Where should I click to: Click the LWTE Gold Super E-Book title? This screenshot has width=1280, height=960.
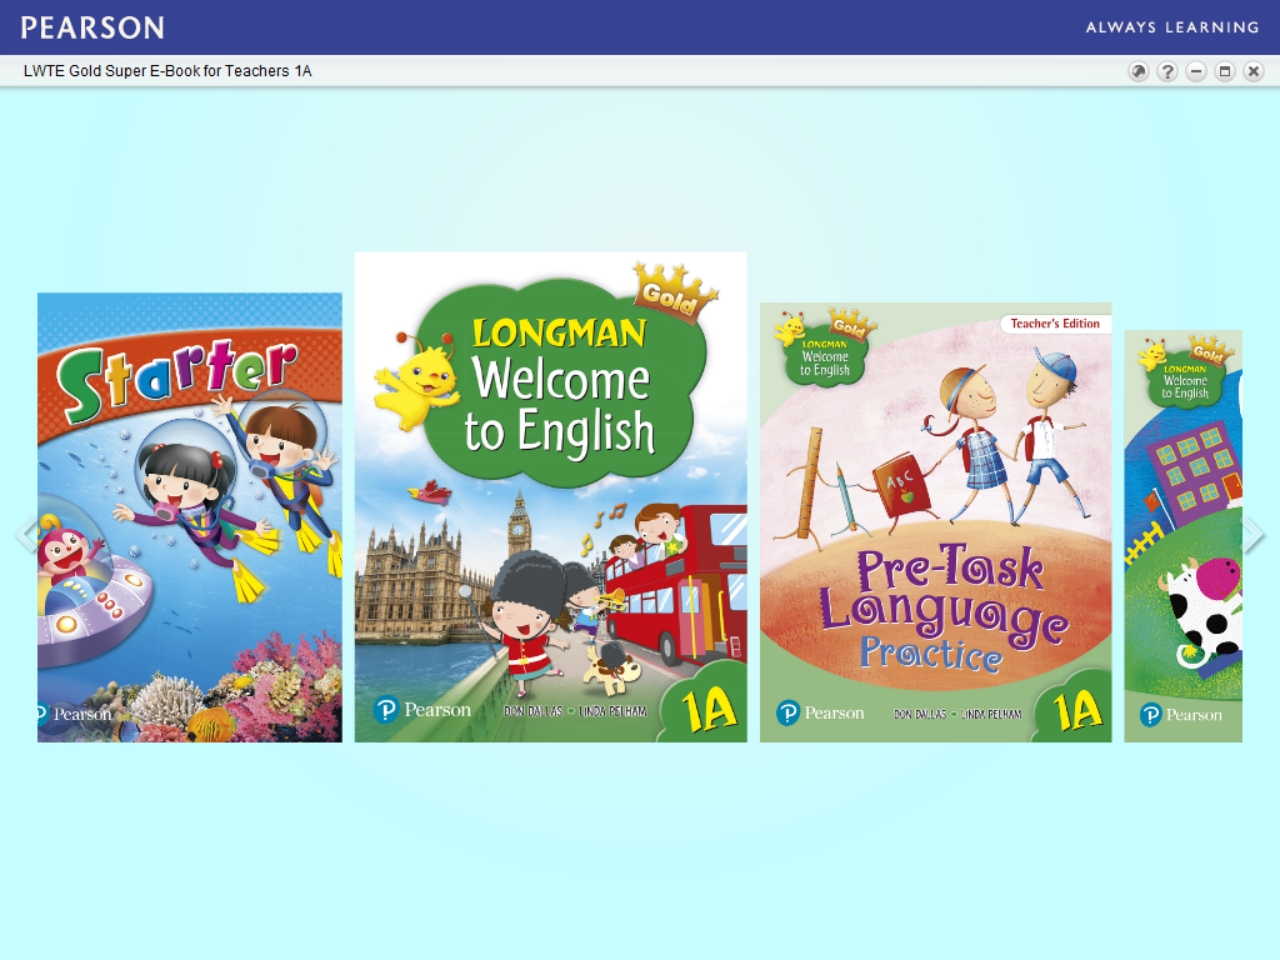[x=168, y=71]
